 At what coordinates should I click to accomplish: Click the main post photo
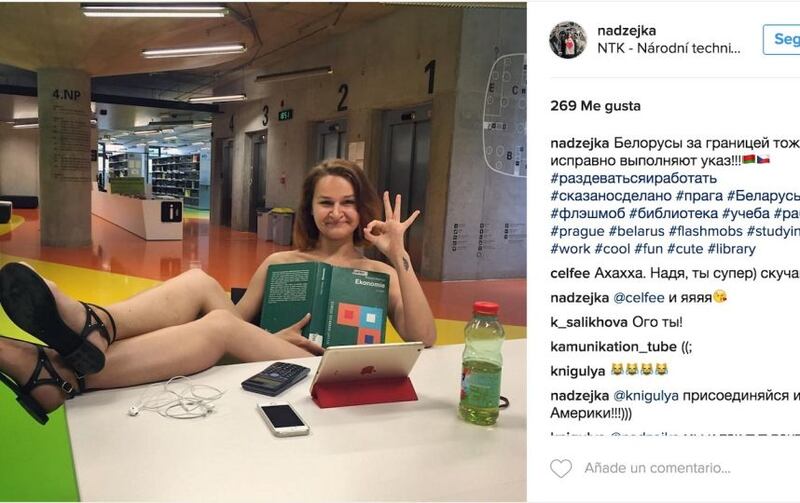[263, 252]
